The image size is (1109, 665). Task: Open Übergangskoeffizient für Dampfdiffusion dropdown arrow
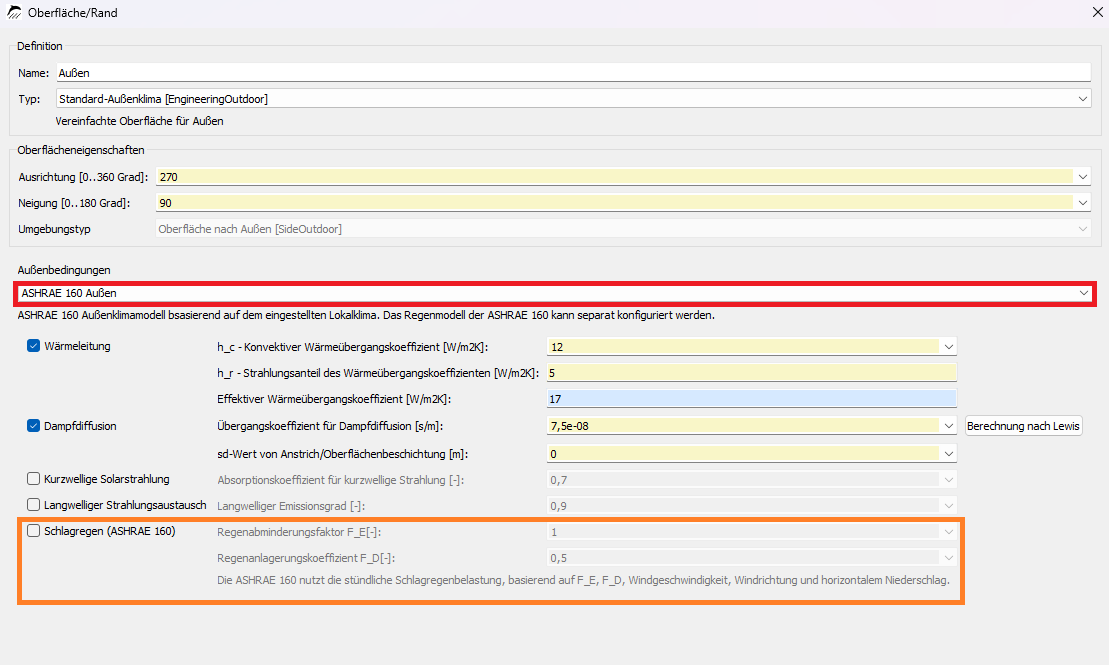coord(948,426)
